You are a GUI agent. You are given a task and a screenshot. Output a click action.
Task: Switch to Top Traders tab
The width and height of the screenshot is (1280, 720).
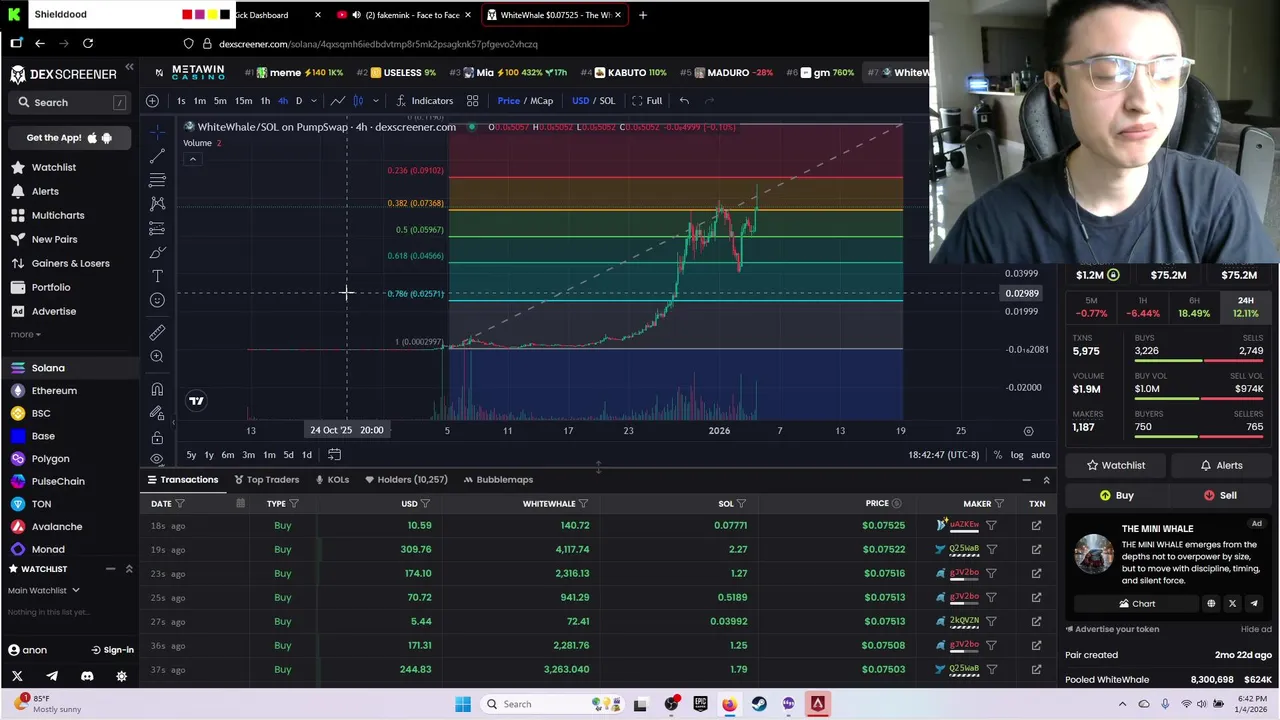[x=267, y=480]
